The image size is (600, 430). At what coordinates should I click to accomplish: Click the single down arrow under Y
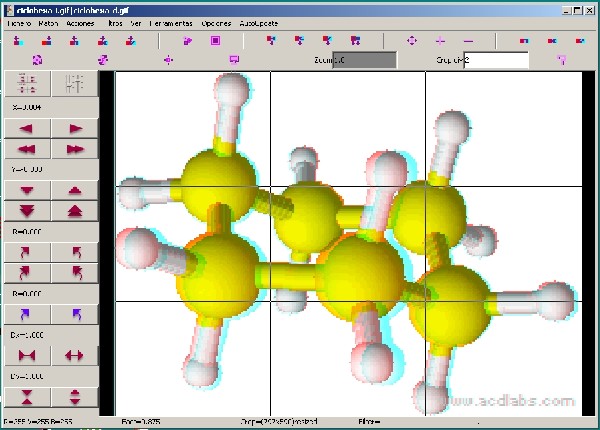click(26, 189)
